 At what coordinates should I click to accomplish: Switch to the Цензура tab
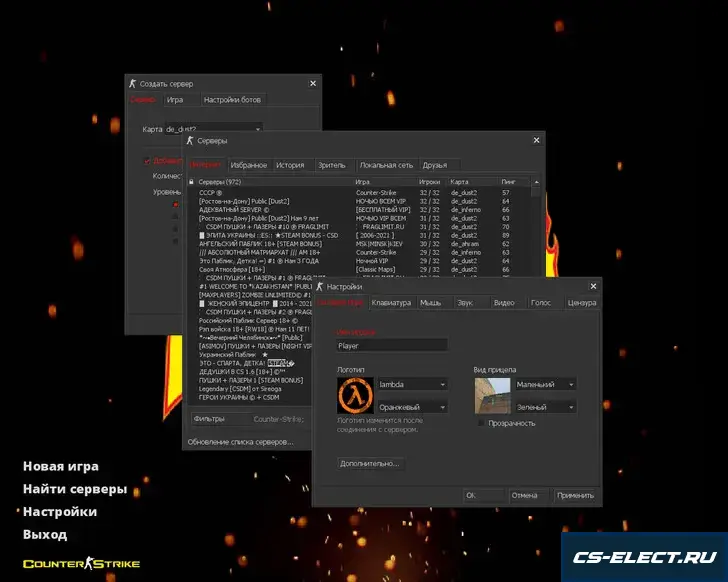[x=582, y=303]
